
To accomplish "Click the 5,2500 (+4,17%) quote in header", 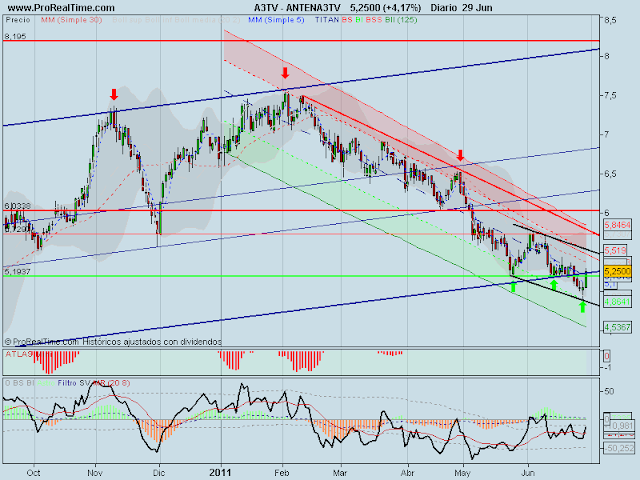I will coord(385,7).
